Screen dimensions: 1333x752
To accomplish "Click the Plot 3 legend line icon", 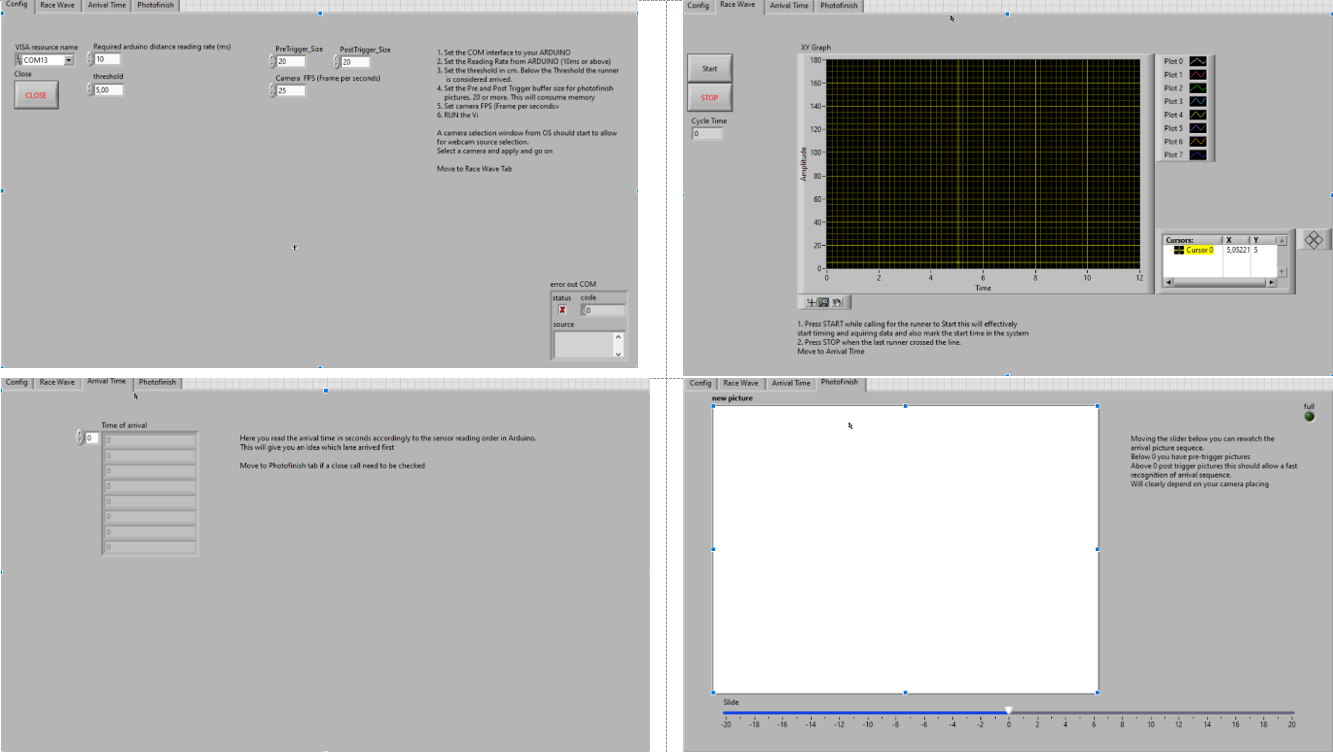I will tap(1197, 101).
